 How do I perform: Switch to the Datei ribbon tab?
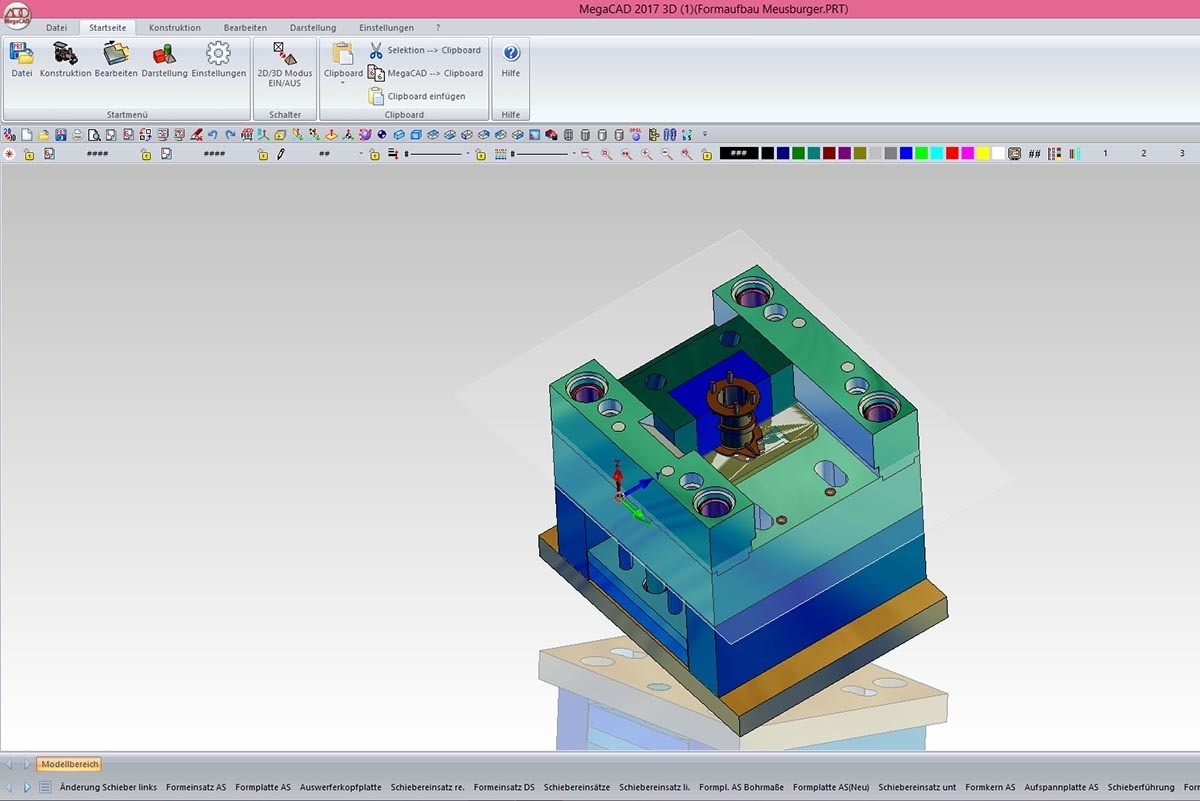coord(57,28)
